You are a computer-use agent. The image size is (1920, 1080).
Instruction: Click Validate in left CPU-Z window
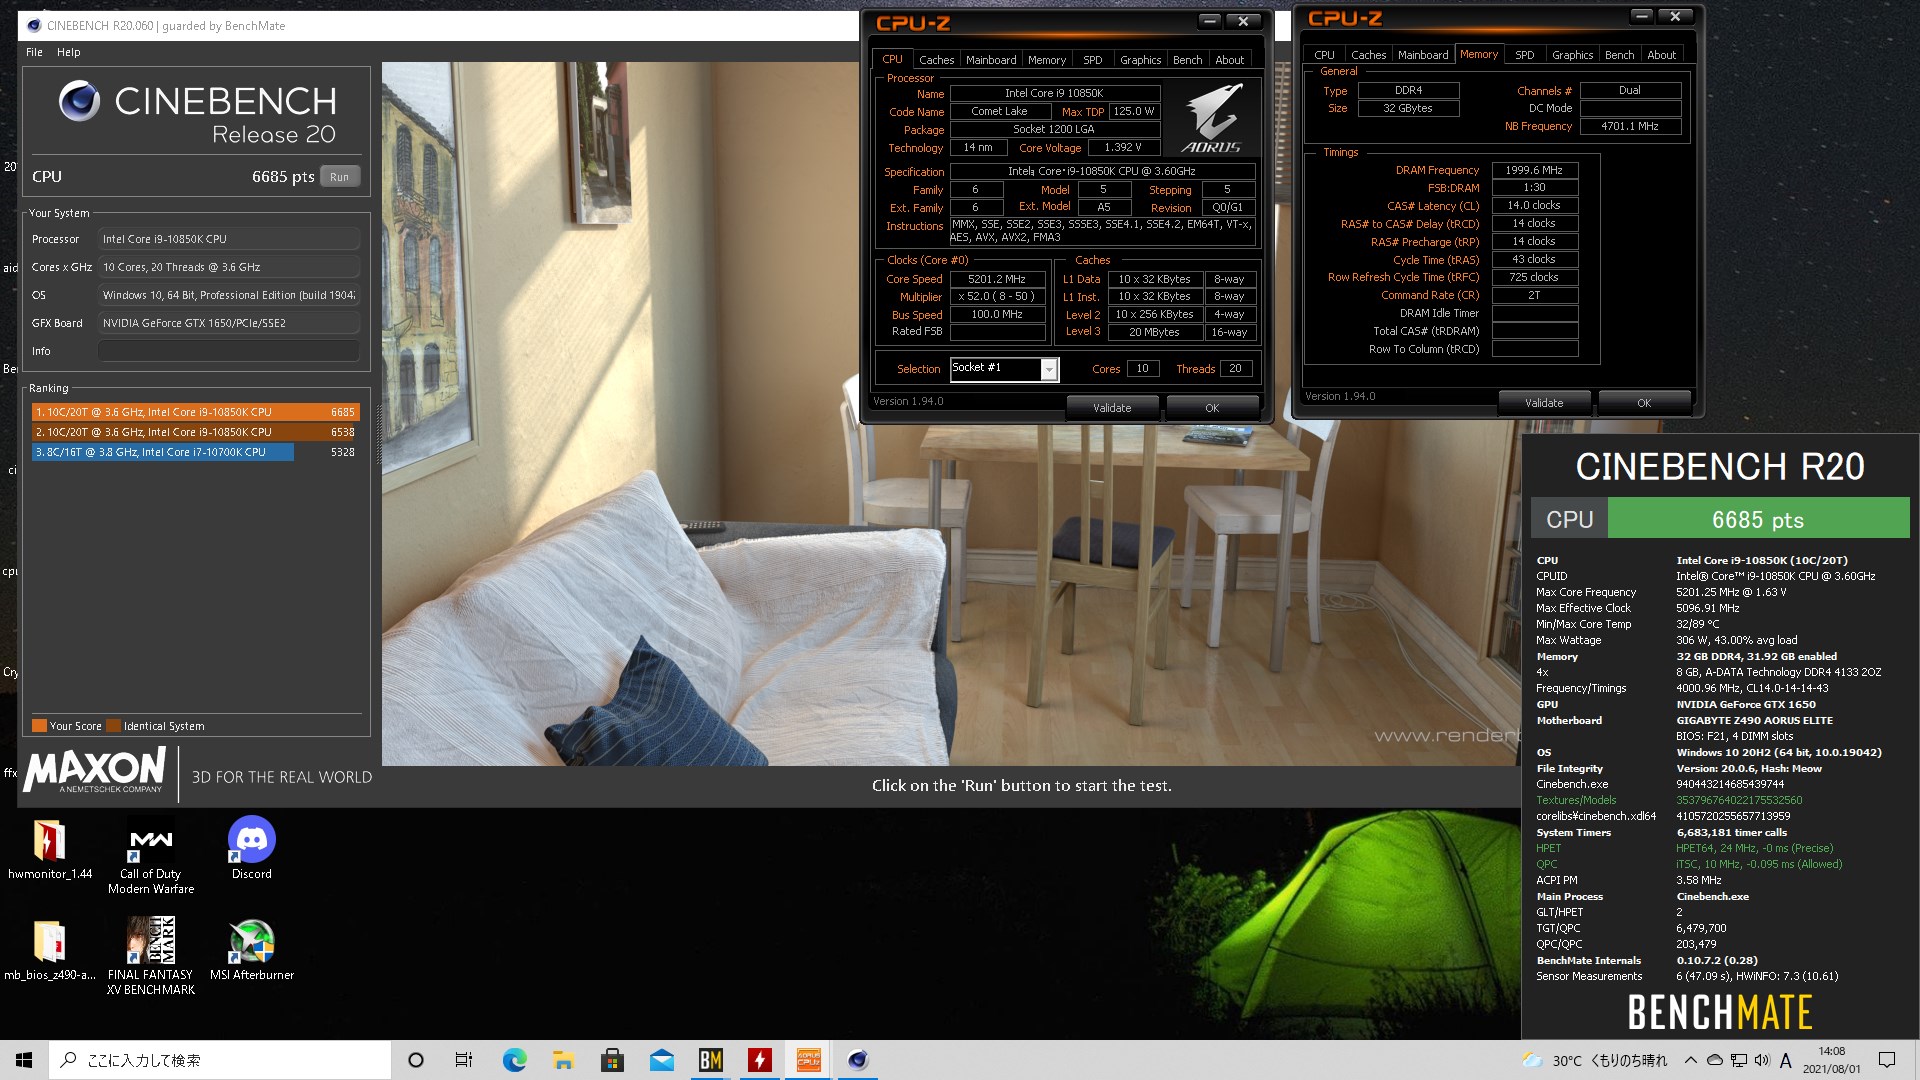(1112, 408)
